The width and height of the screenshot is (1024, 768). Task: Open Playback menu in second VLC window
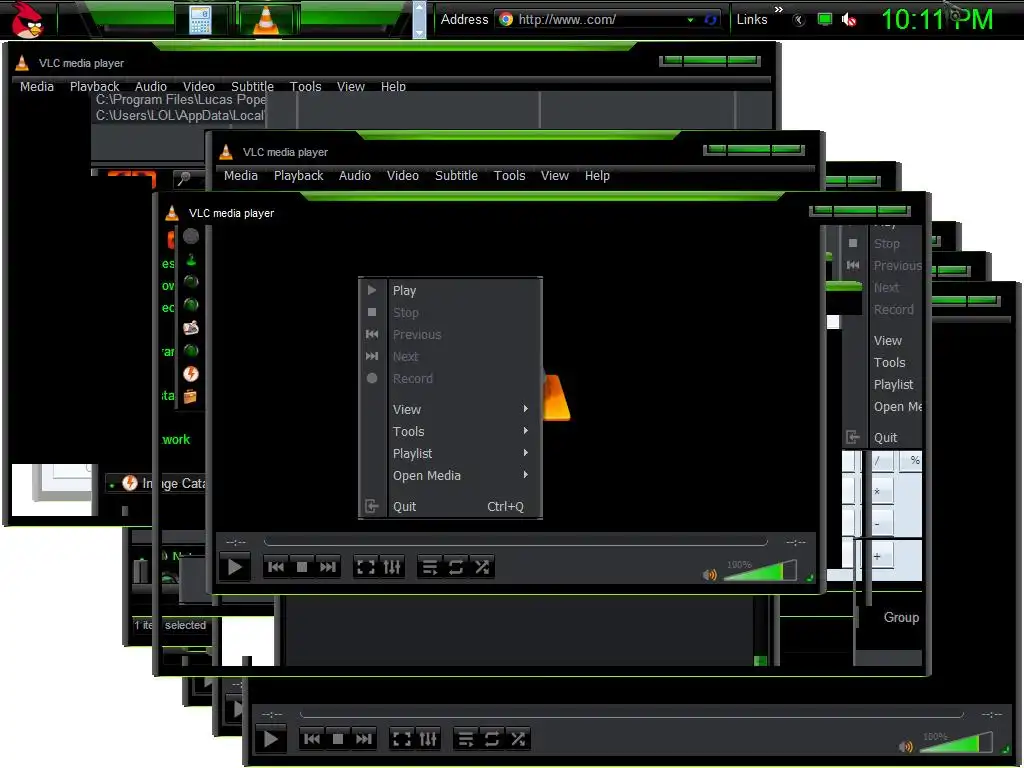[x=298, y=176]
